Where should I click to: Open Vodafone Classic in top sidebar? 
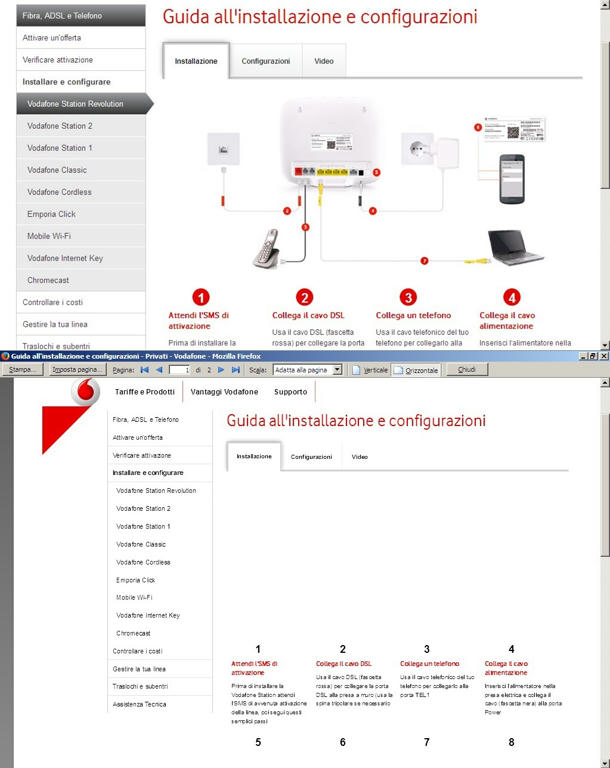coord(81,170)
